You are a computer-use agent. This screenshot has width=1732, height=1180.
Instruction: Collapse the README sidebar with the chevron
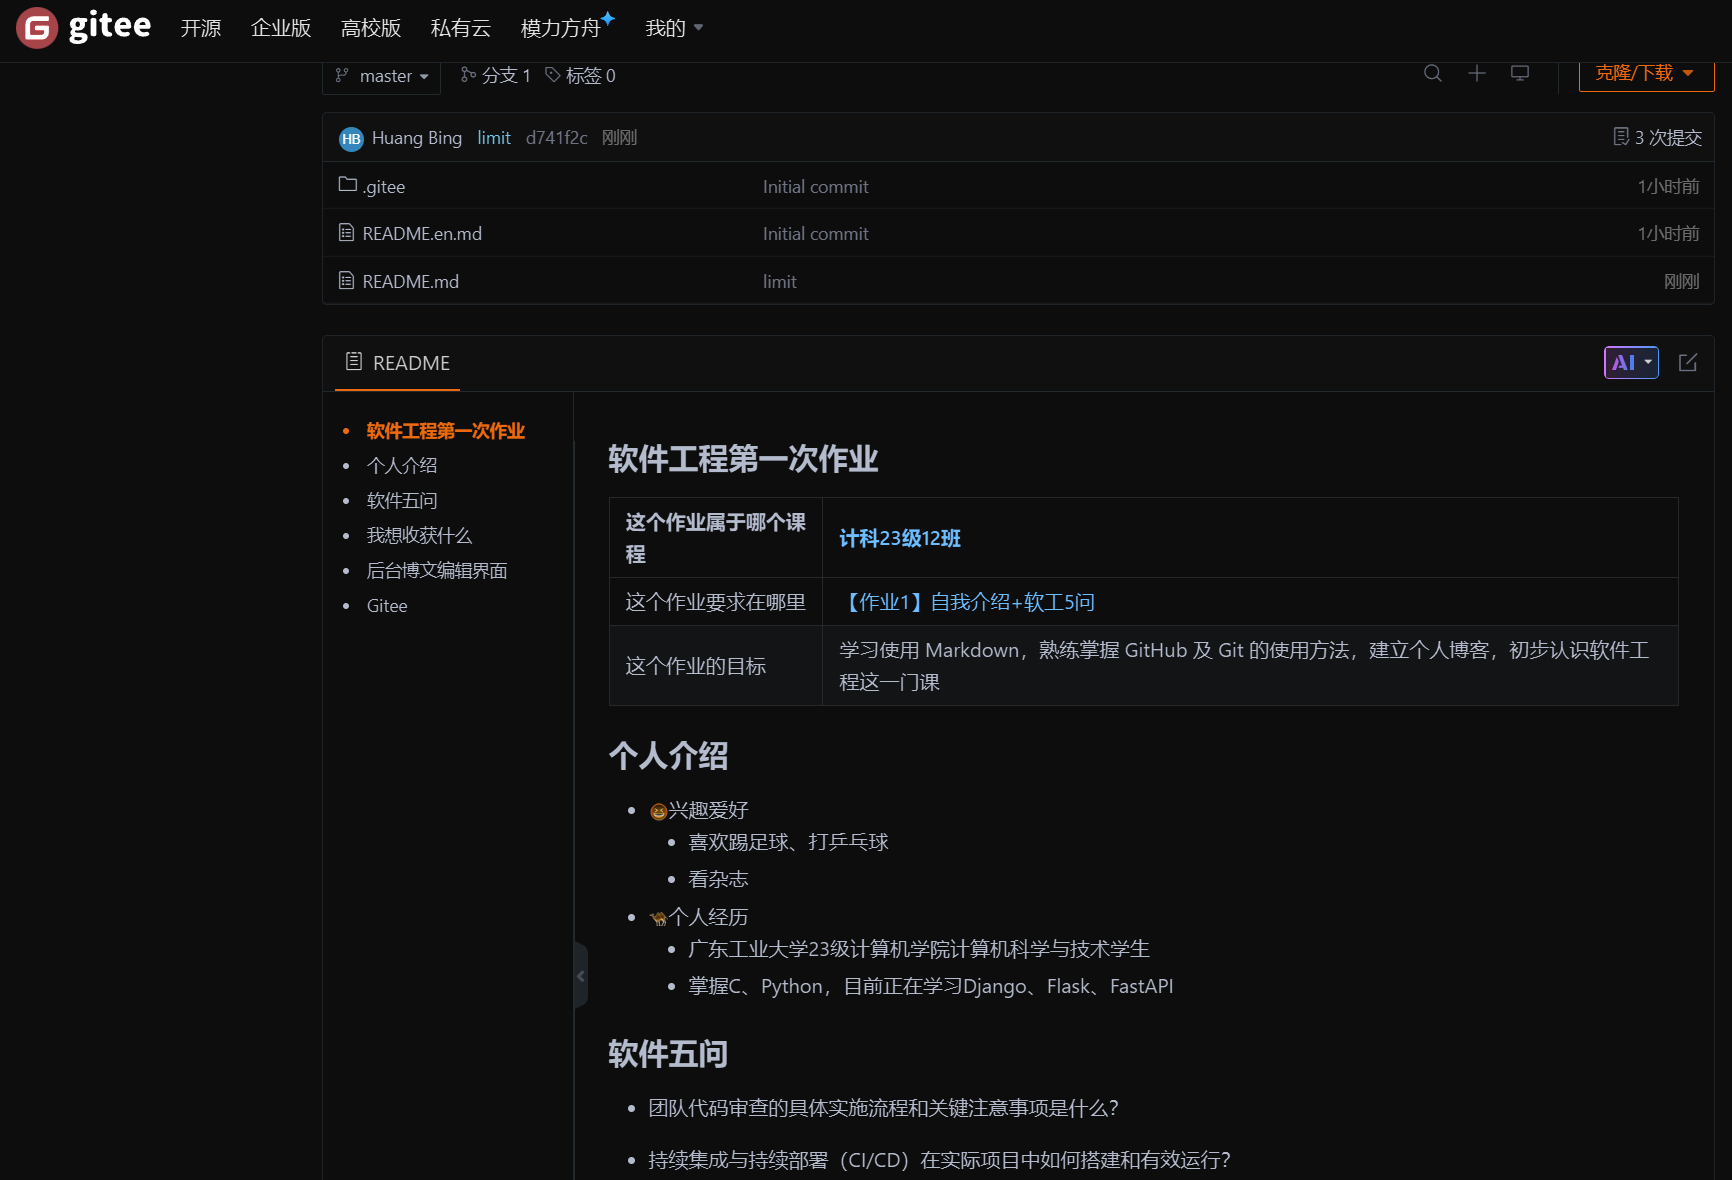(x=581, y=975)
